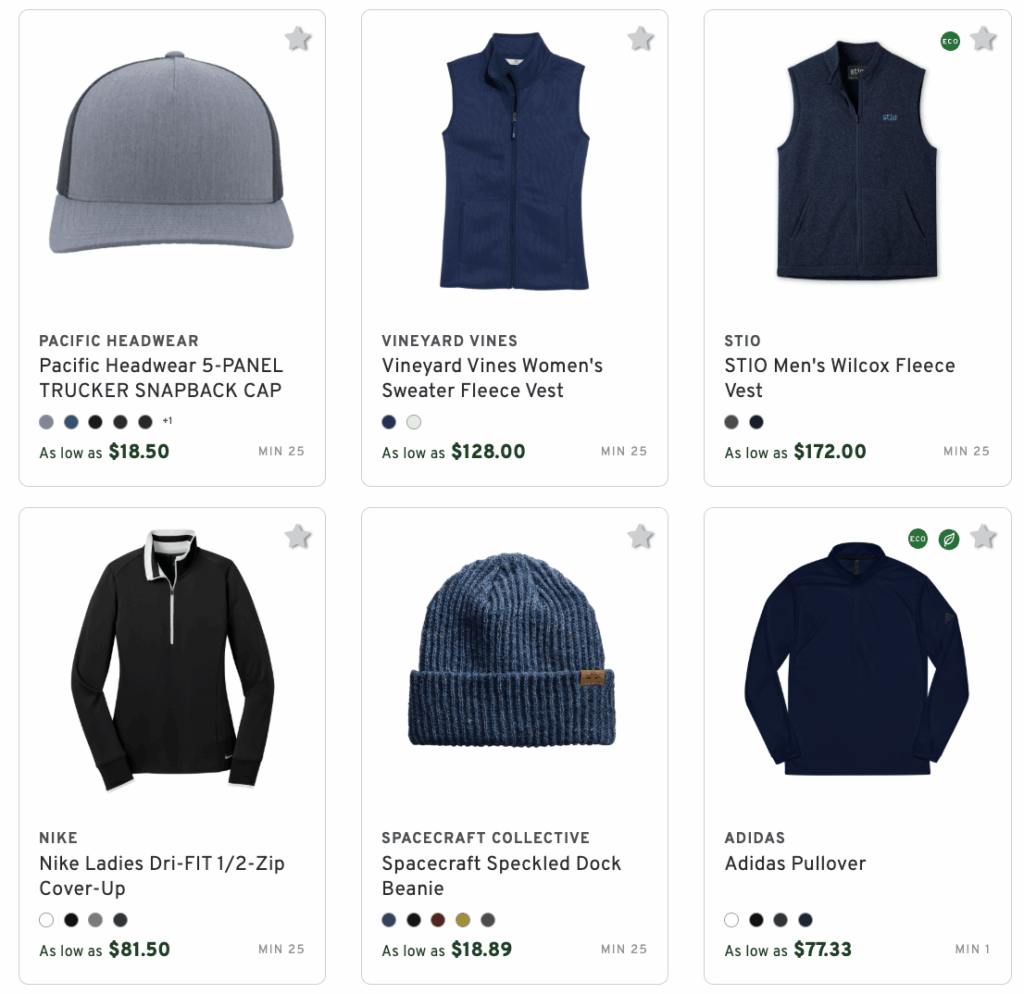1024x994 pixels.
Task: Select the navy swatch on Vineyard Vines vest
Action: [x=388, y=422]
